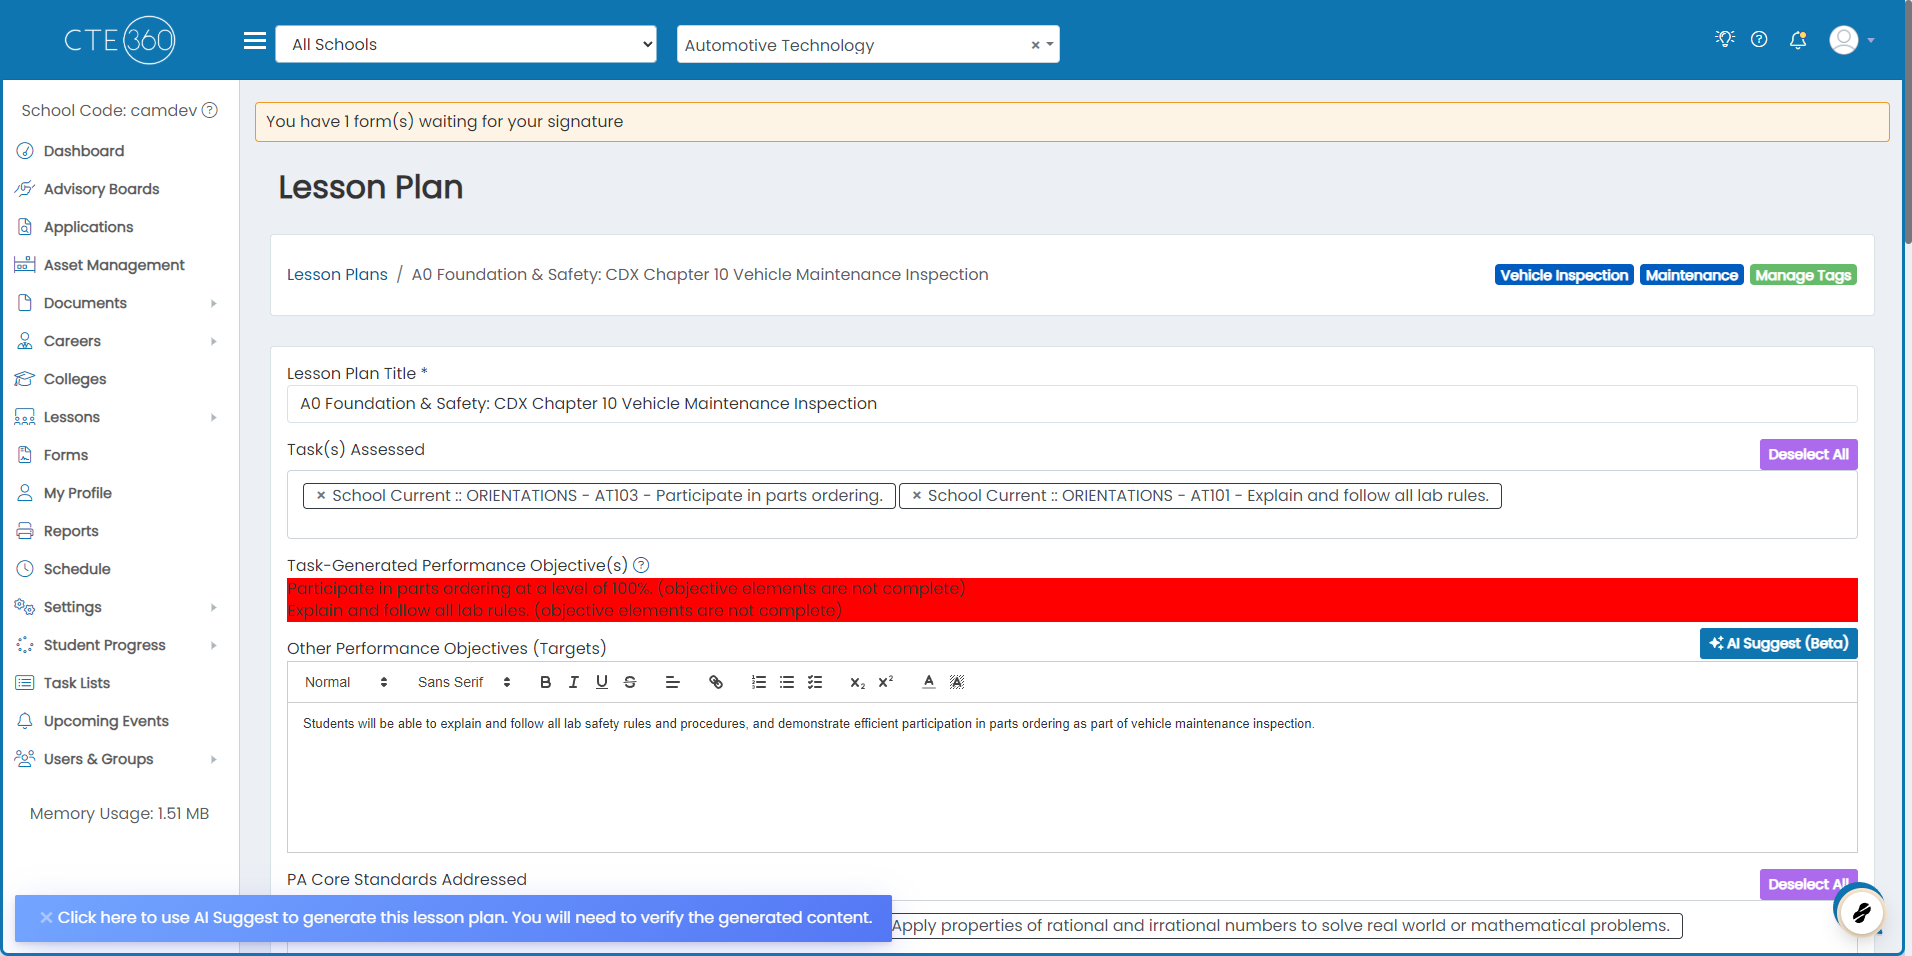Click into the Other Performance Objectives editor

coord(1072,777)
